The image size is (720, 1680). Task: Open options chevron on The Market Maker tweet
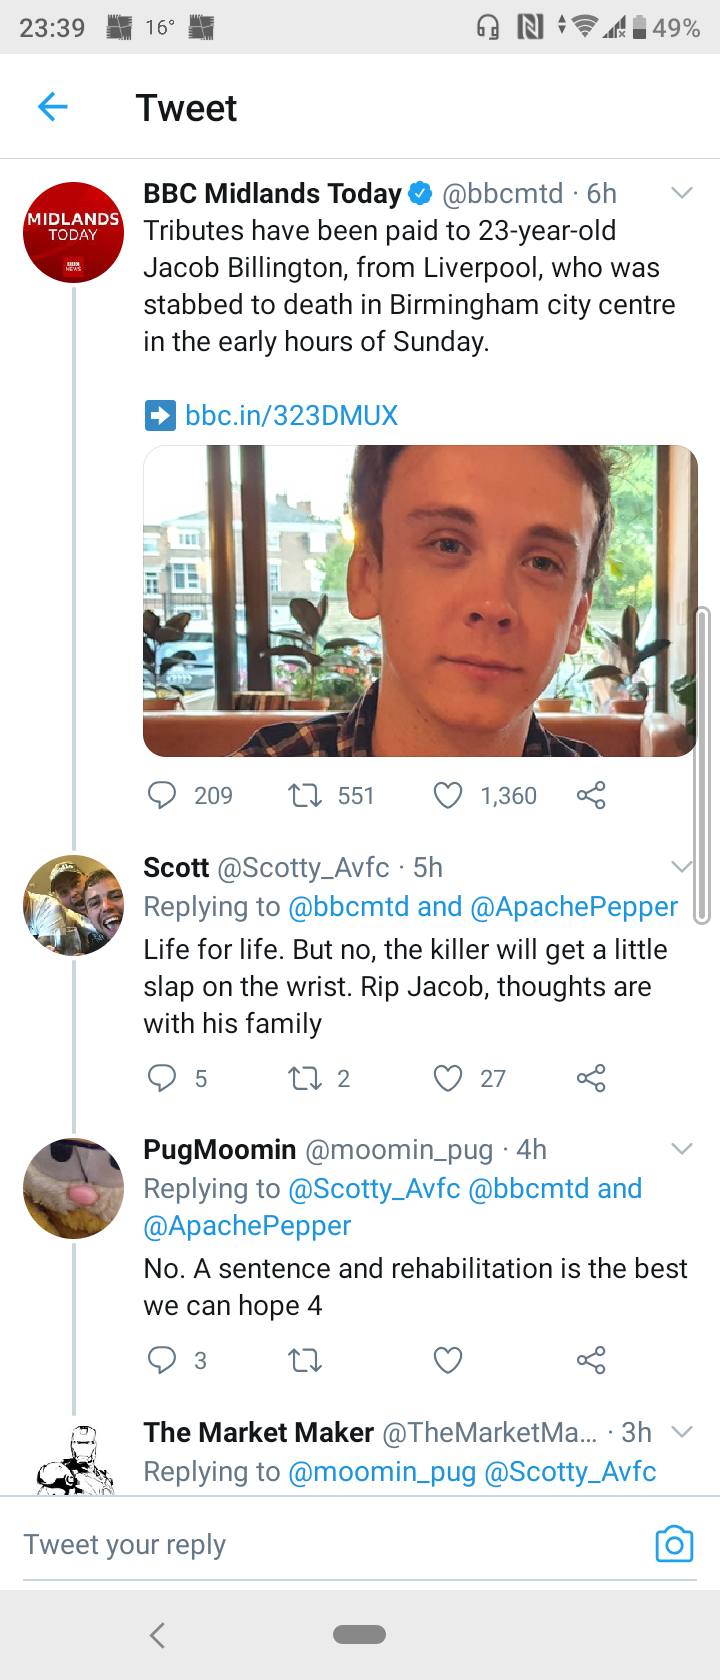682,1432
